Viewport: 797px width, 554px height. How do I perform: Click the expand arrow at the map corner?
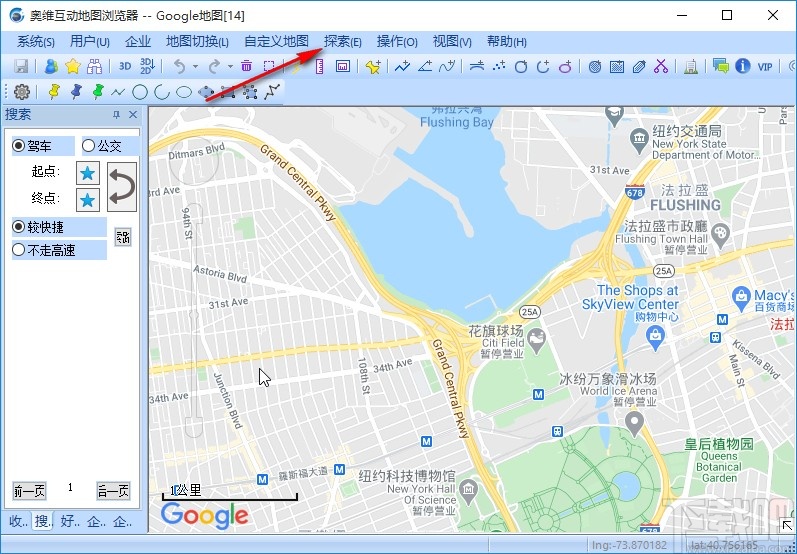(x=786, y=524)
